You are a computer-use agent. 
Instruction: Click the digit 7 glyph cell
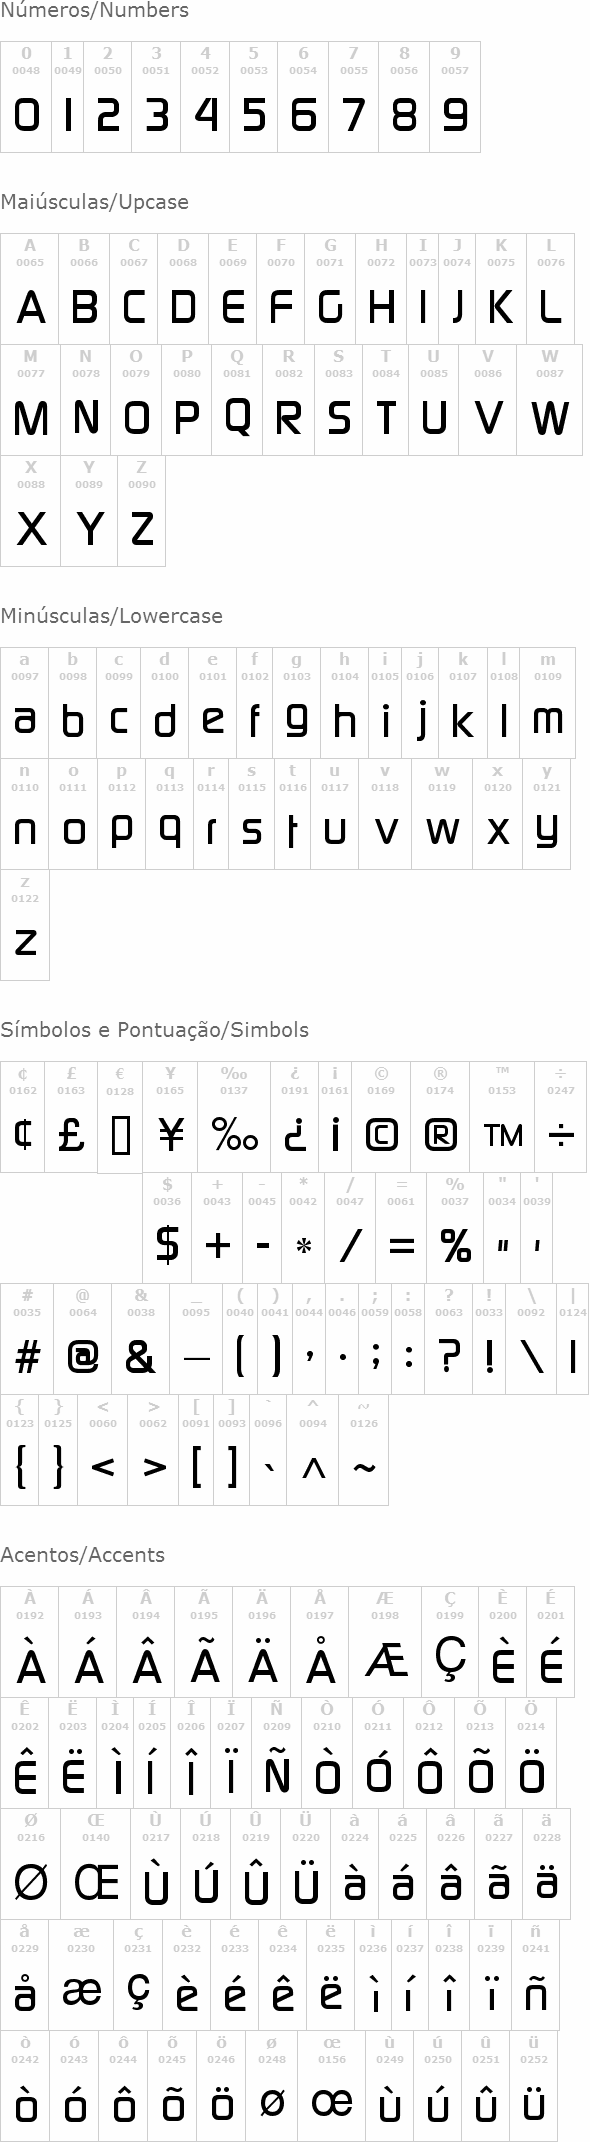[x=353, y=97]
